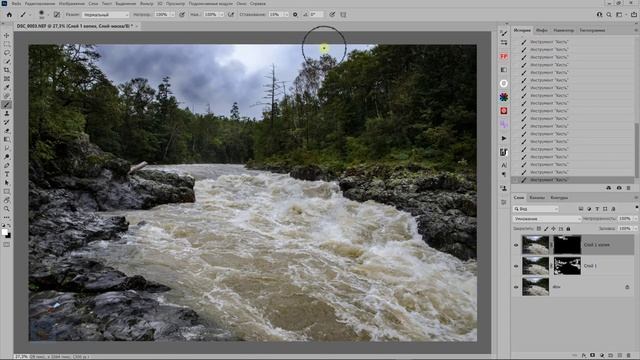
Task: Open smoothing options gear icon
Action: (295, 14)
